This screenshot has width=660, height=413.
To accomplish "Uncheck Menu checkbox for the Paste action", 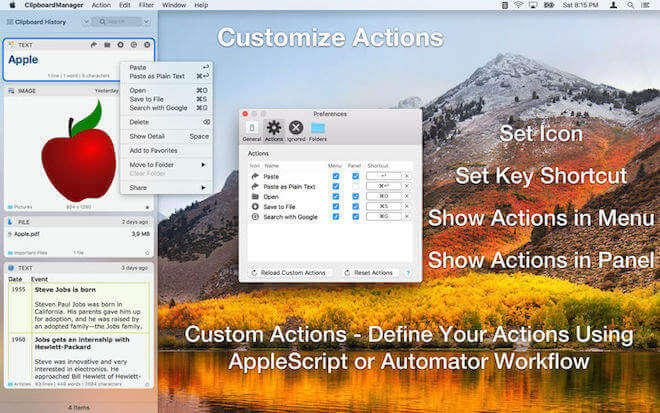I will click(335, 176).
